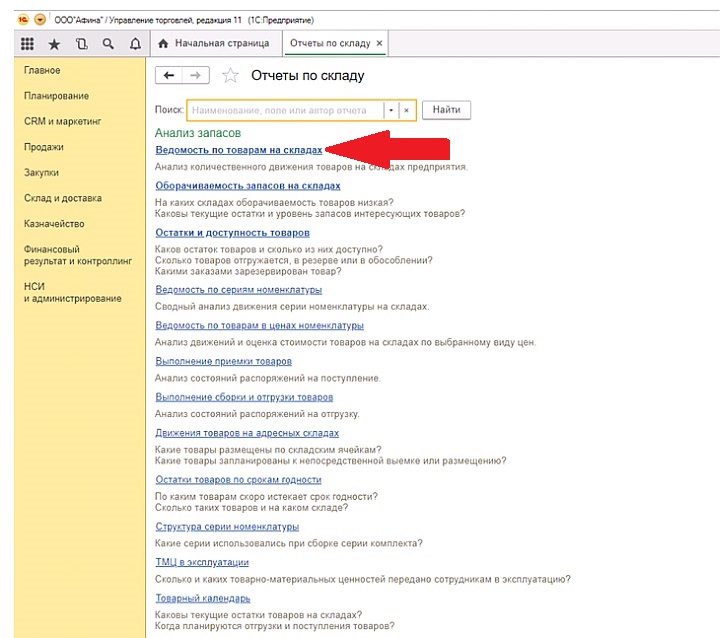Open Остатки товаров по срокам годности report
This screenshot has width=720, height=638.
pyautogui.click(x=238, y=480)
